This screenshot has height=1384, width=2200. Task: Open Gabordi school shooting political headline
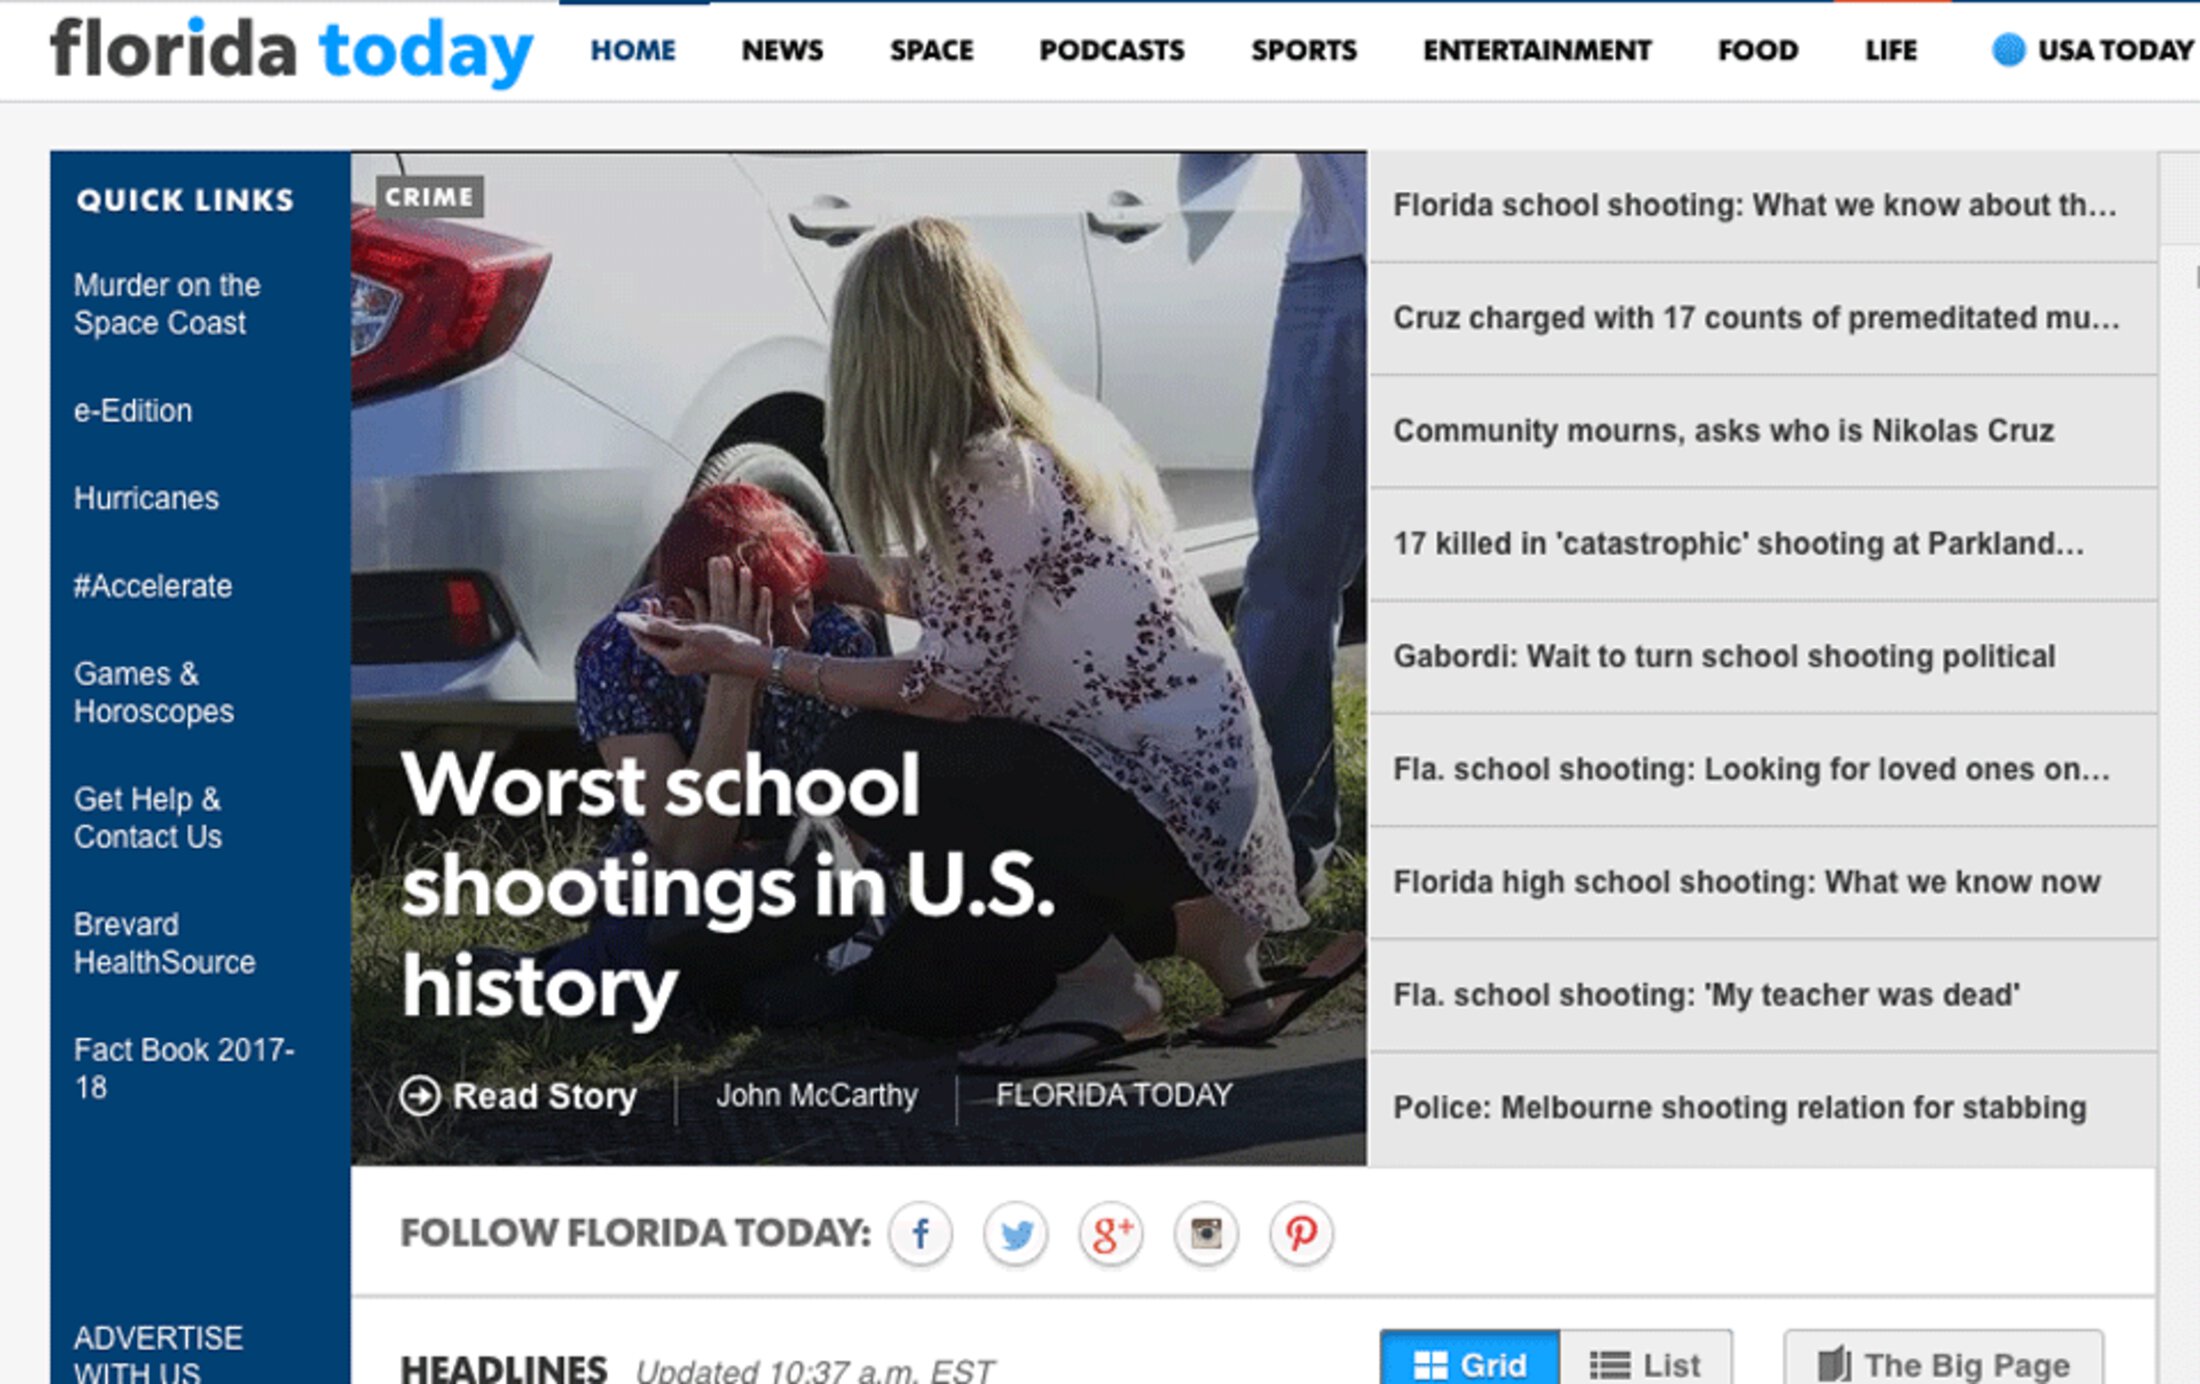1724,656
